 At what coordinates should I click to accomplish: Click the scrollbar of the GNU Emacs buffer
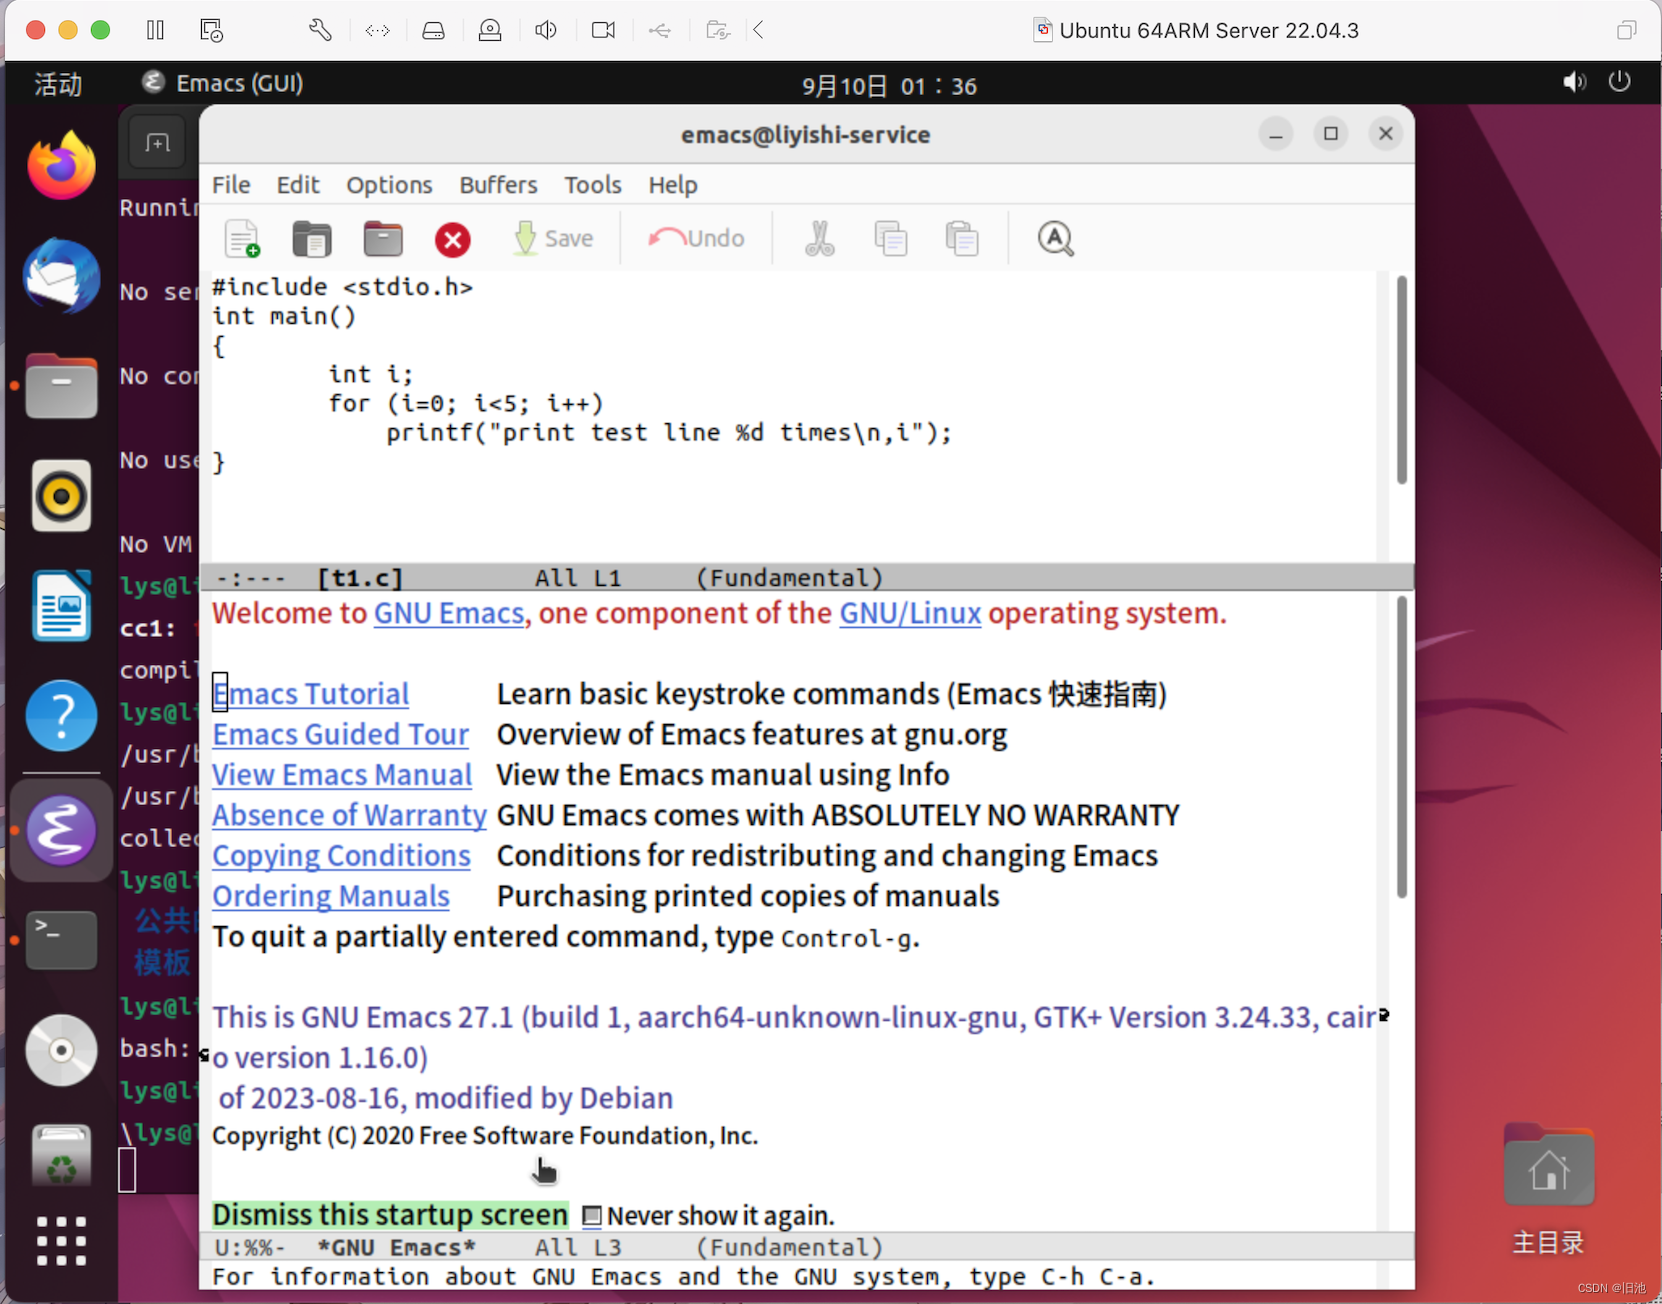[1401, 747]
